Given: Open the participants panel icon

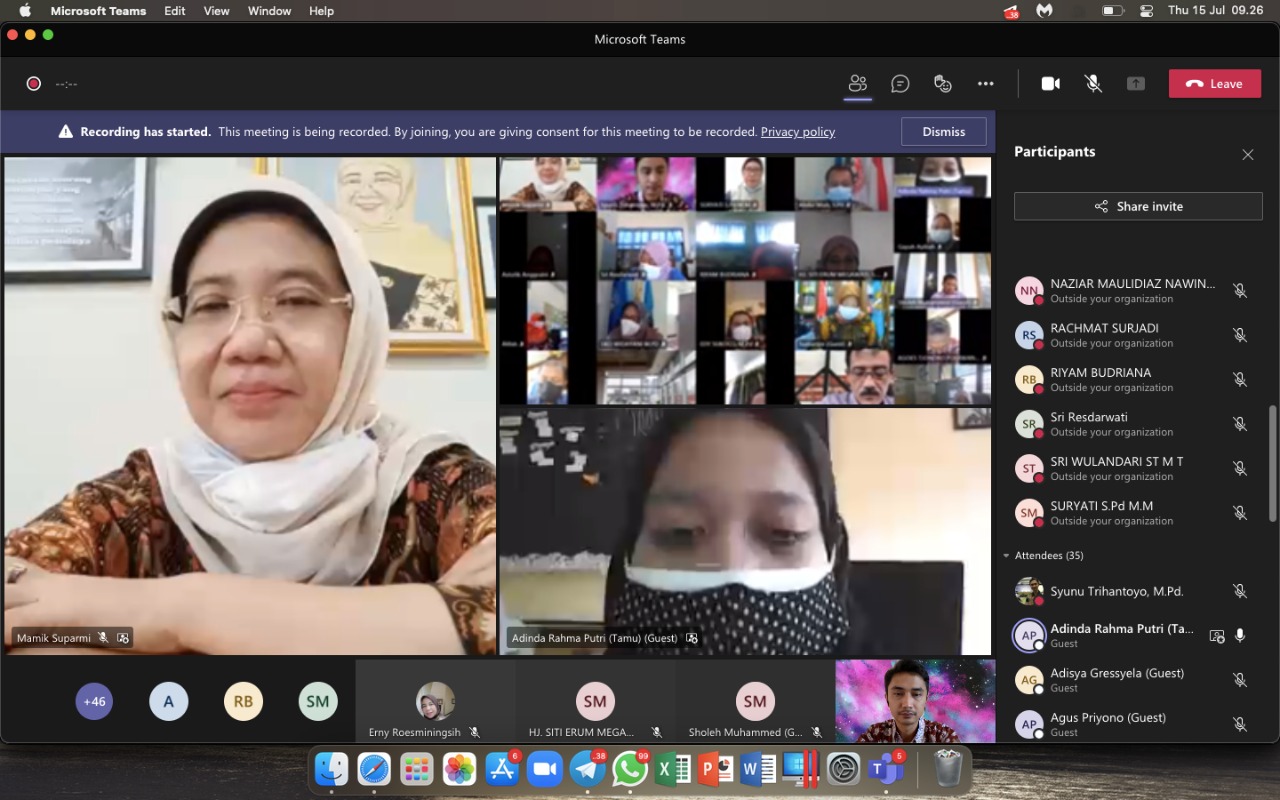Looking at the screenshot, I should coord(857,84).
